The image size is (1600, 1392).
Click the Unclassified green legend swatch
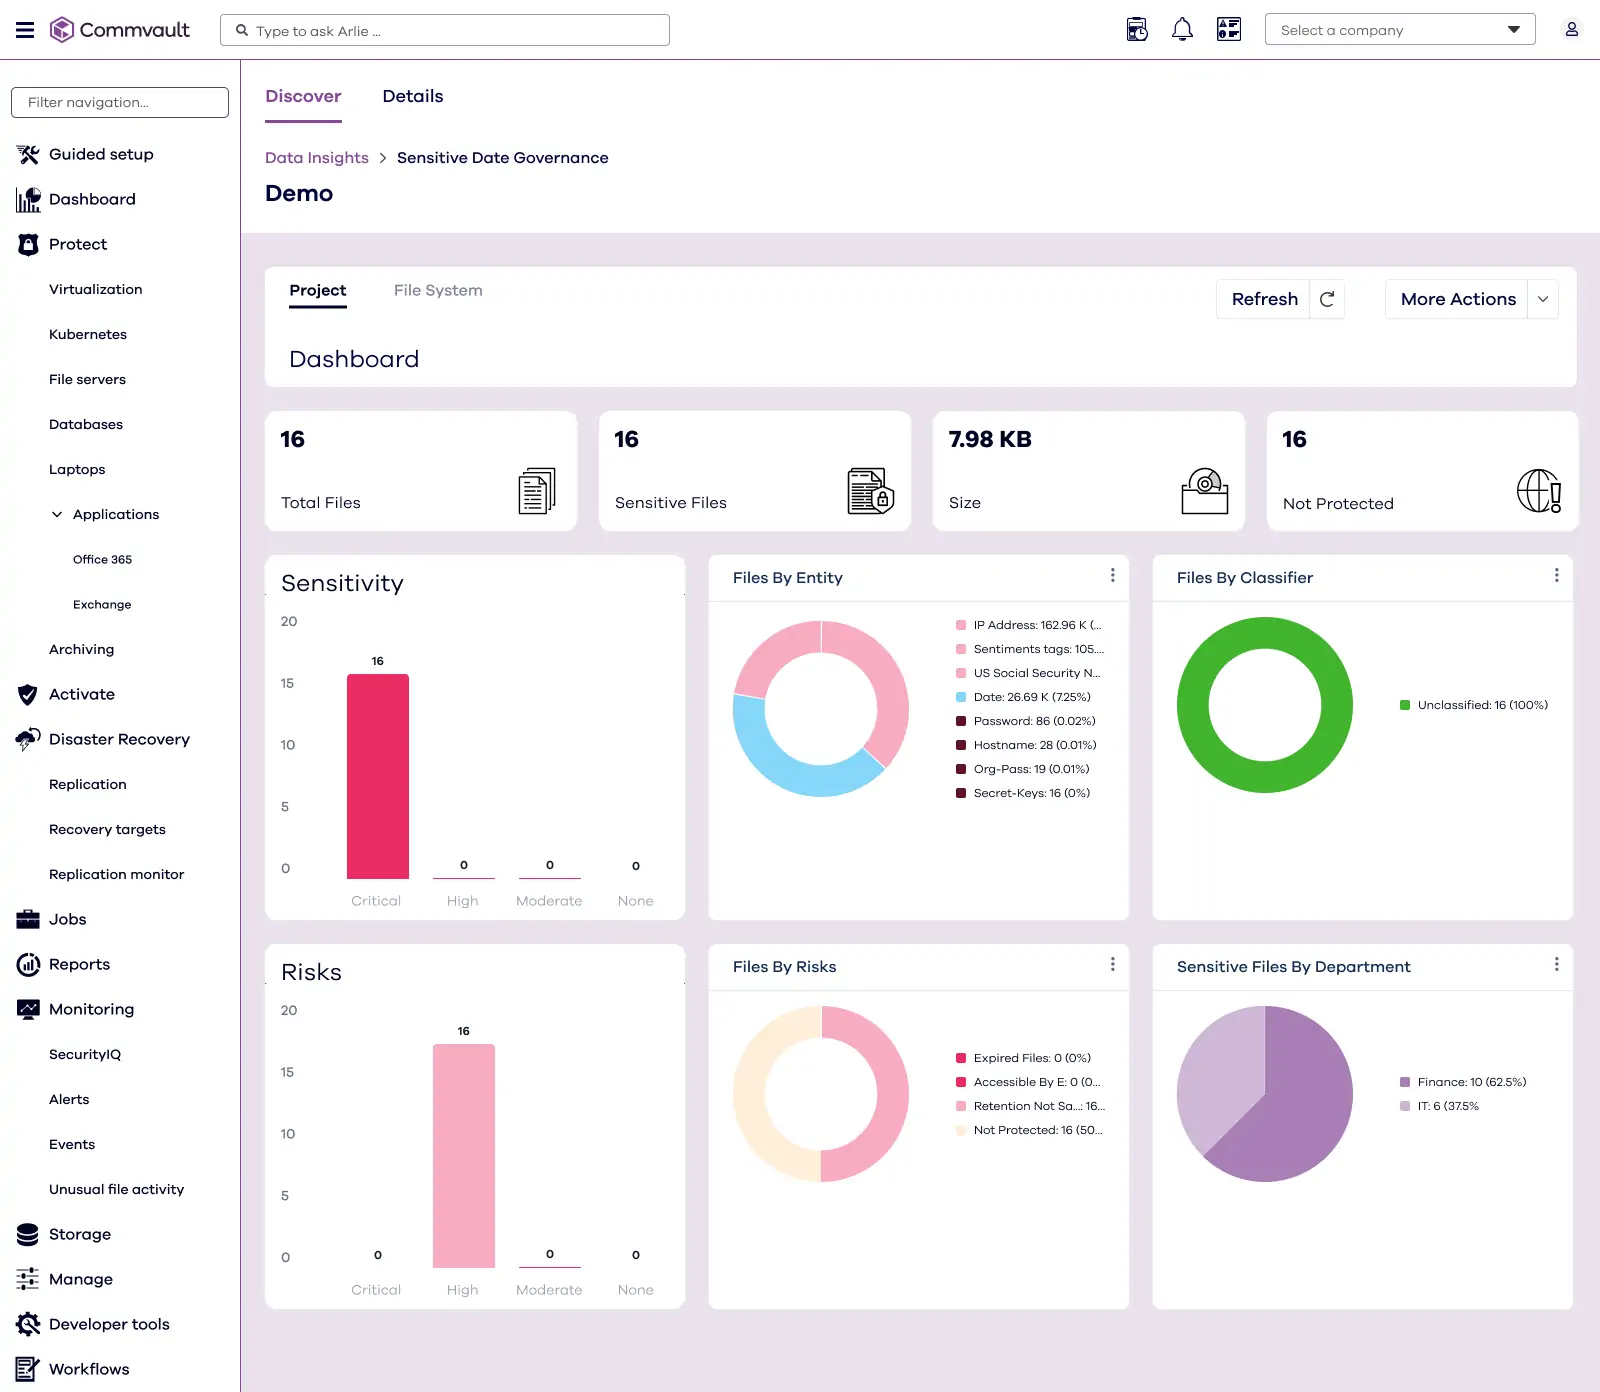(x=1405, y=705)
